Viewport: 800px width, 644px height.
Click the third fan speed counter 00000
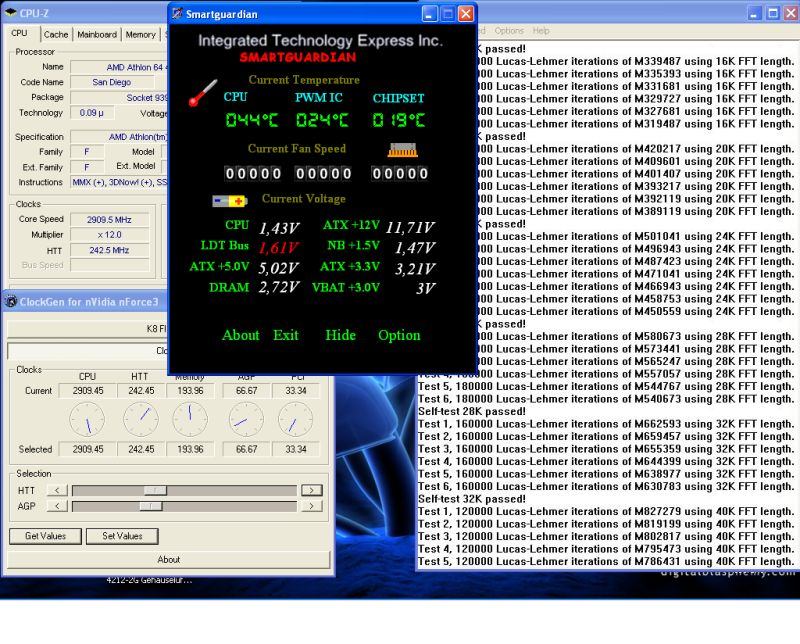coord(400,174)
